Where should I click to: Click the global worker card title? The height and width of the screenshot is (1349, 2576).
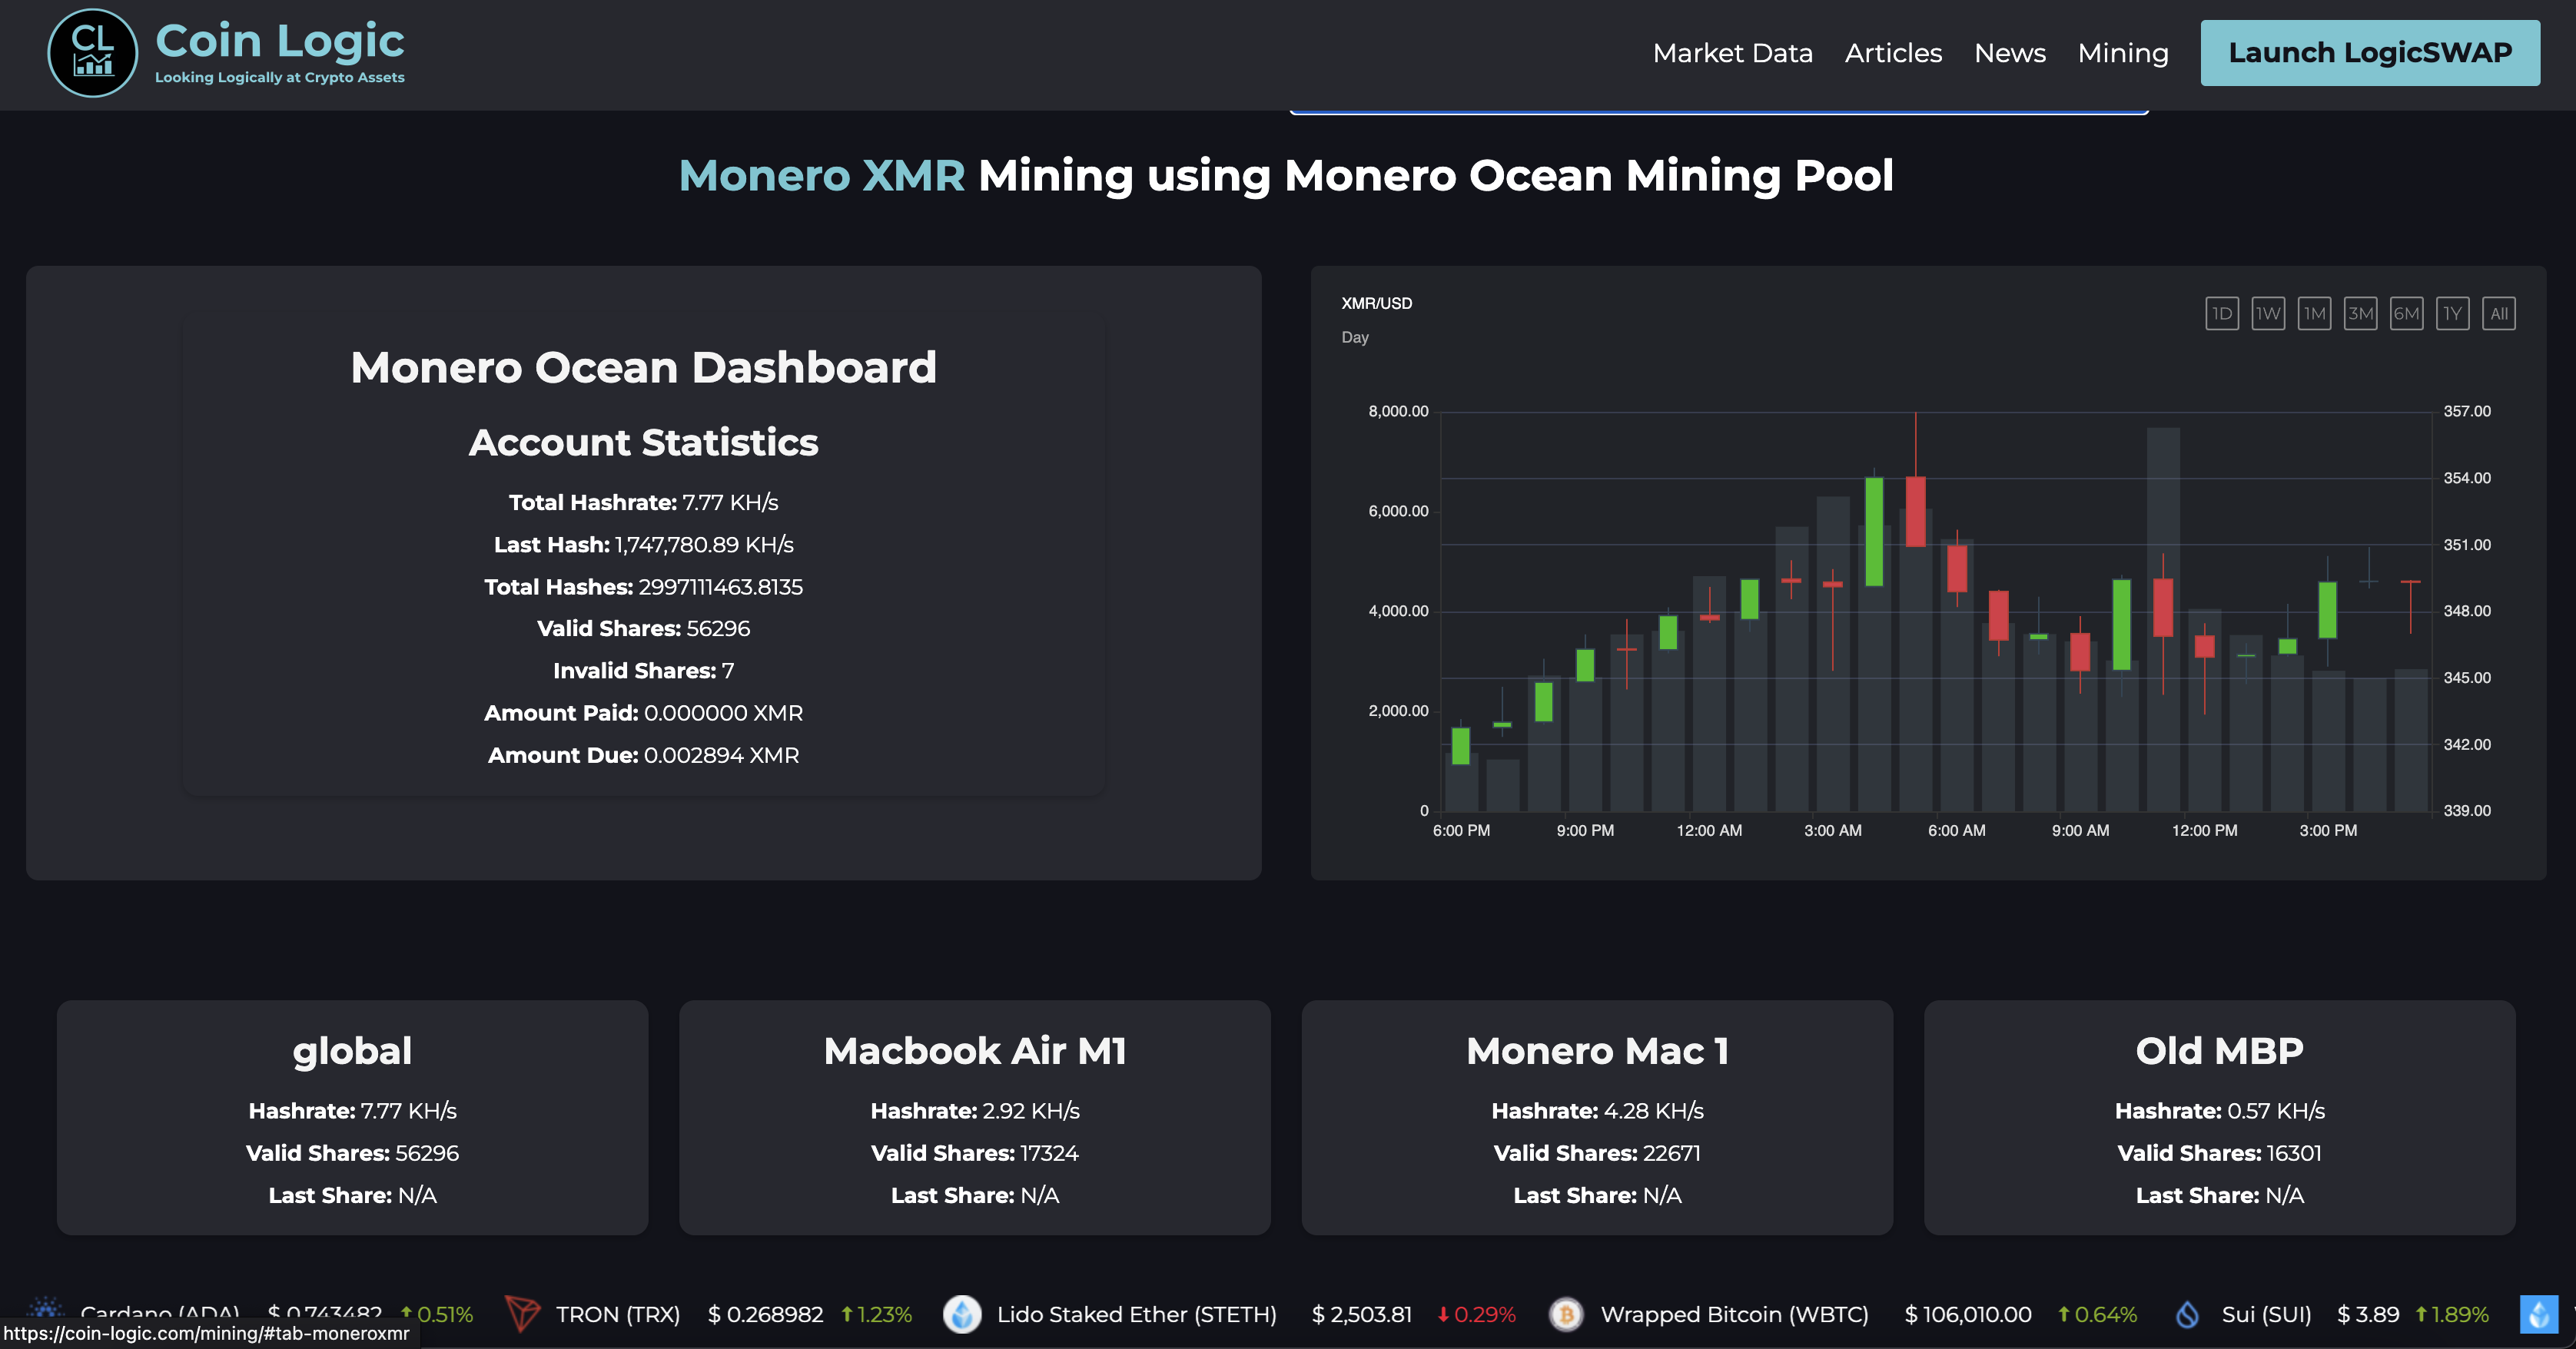(352, 1051)
